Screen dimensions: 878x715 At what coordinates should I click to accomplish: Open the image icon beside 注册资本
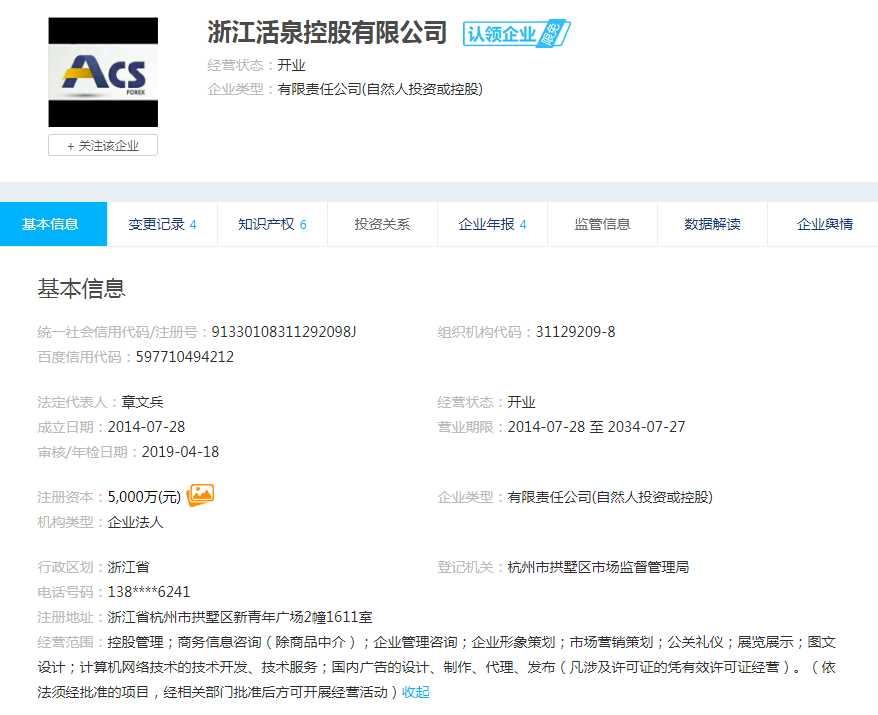coord(201,495)
